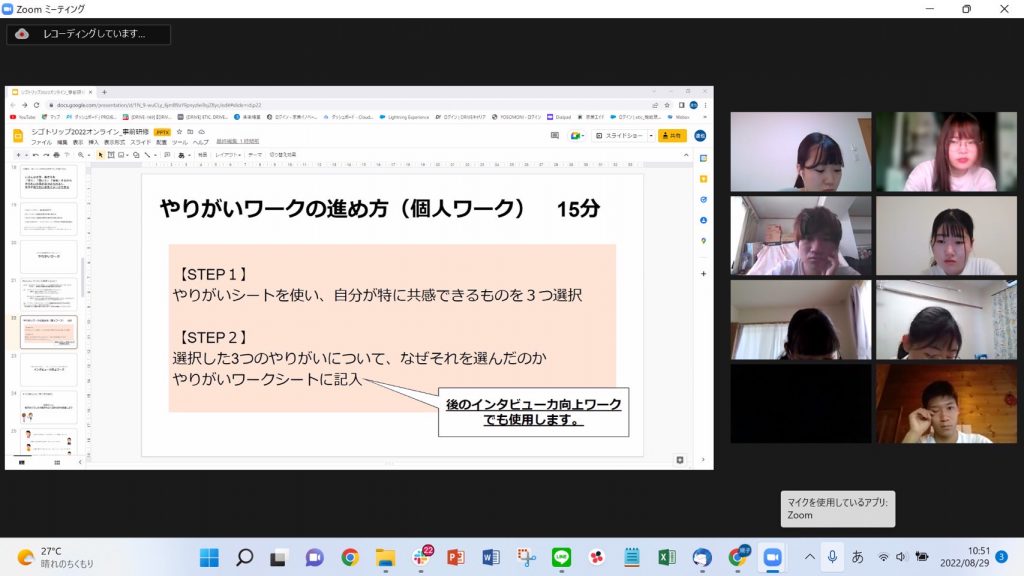Show hidden system tray icons
Screen dimensions: 1024x576
(x=810, y=557)
